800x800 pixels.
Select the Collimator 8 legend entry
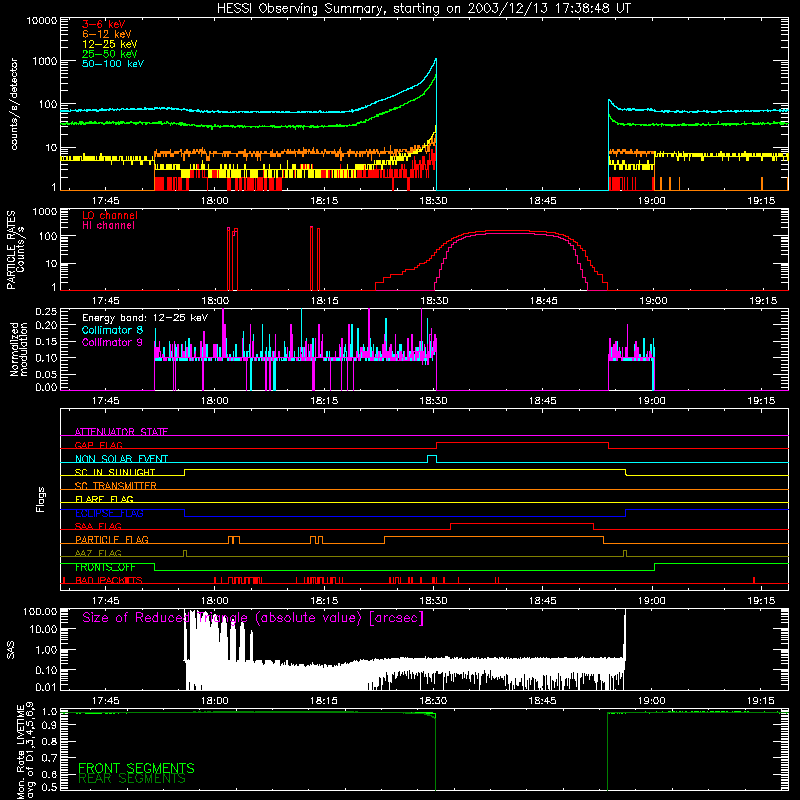point(112,330)
